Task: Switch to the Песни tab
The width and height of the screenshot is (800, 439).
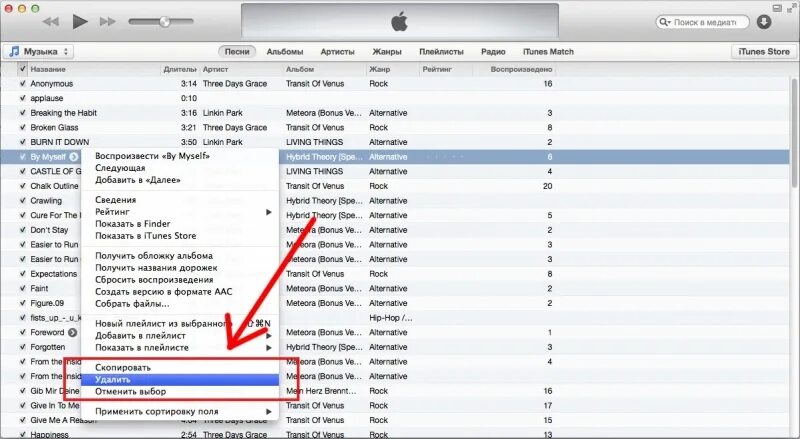Action: (x=237, y=52)
